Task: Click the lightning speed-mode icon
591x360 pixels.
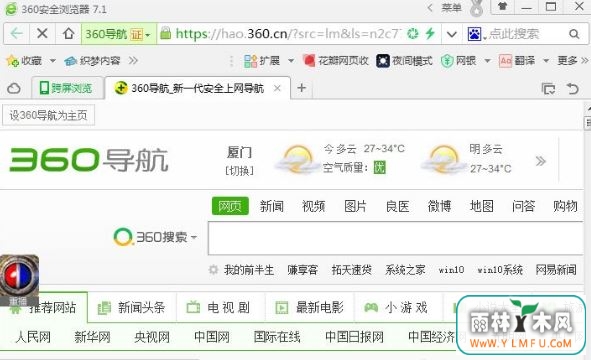Action: 430,34
